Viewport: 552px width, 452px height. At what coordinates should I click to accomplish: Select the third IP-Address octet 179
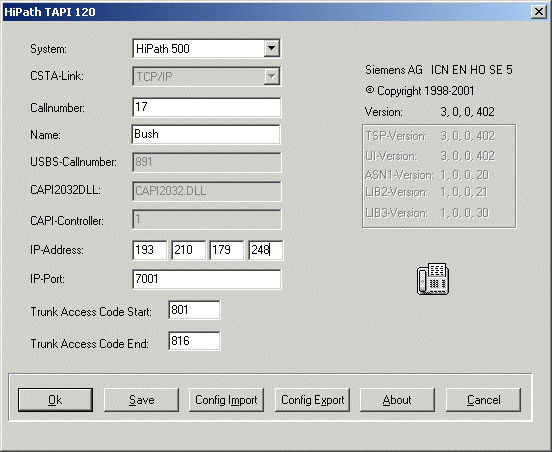click(x=226, y=250)
